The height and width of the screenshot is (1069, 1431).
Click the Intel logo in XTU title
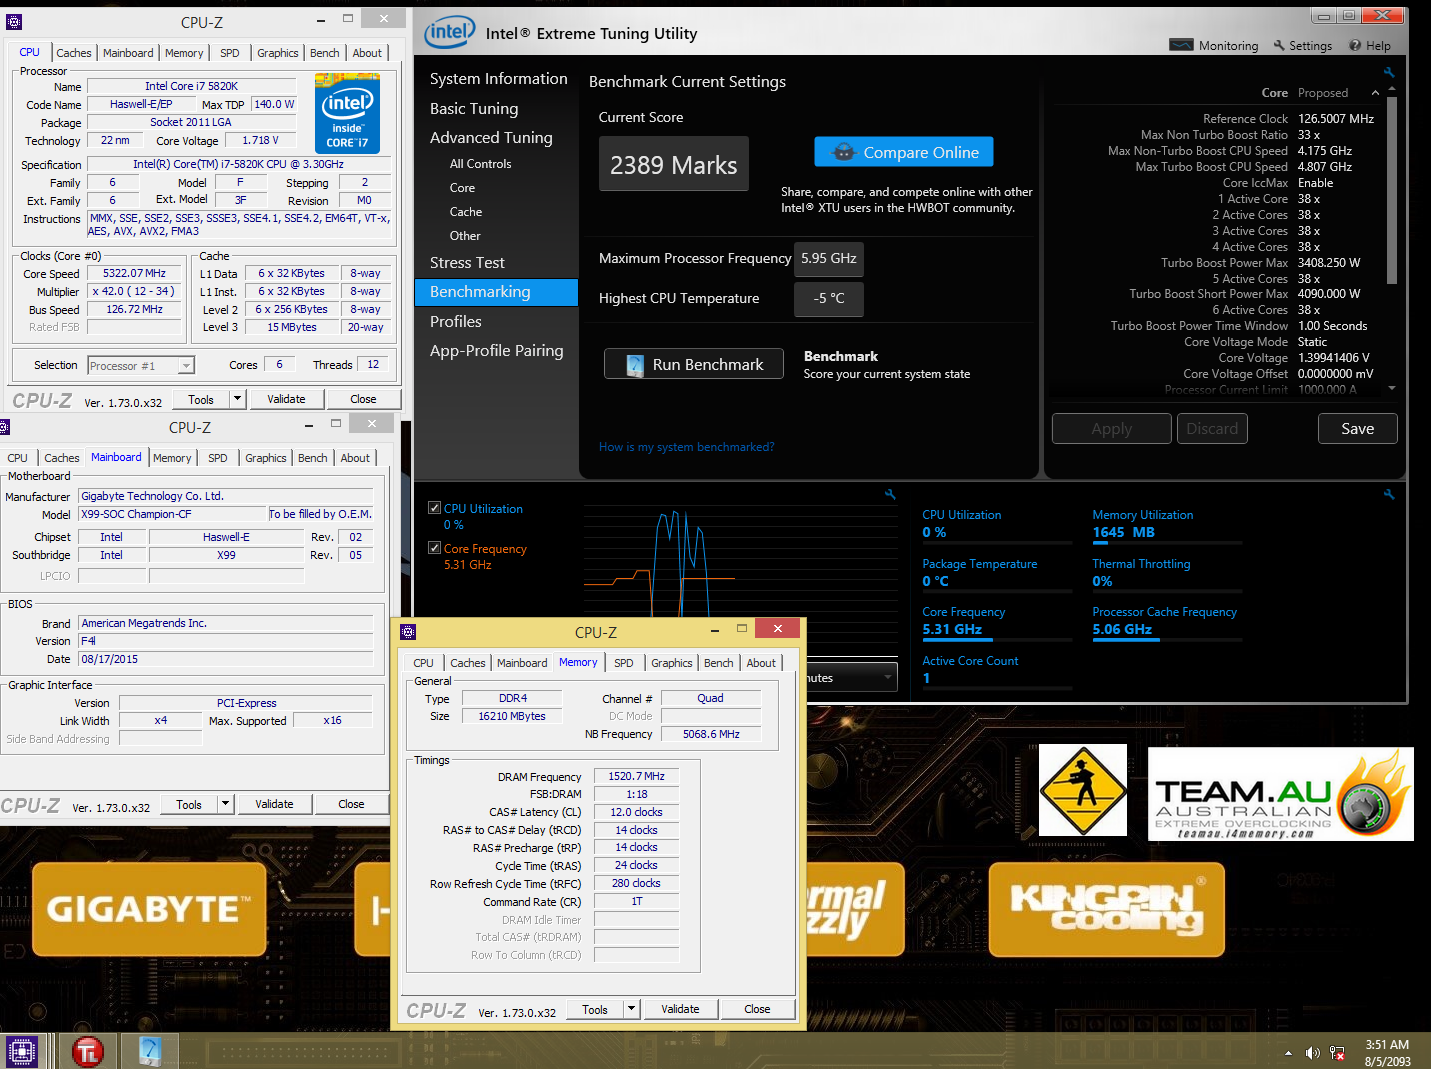pos(450,32)
